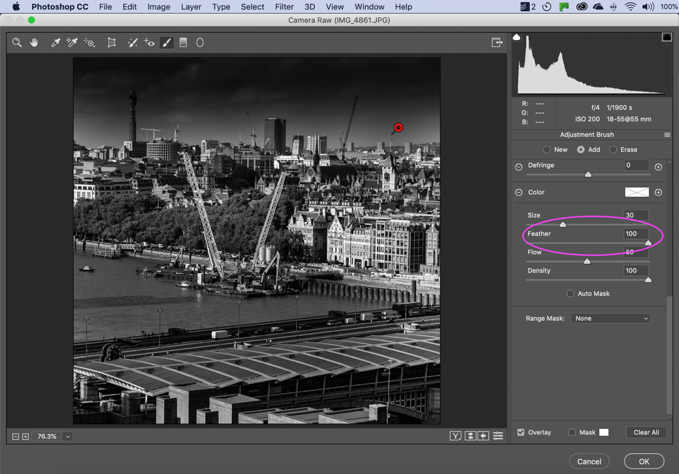Screen dimensions: 679x474
Task: Select the Spot Removal tool
Action: (x=132, y=43)
